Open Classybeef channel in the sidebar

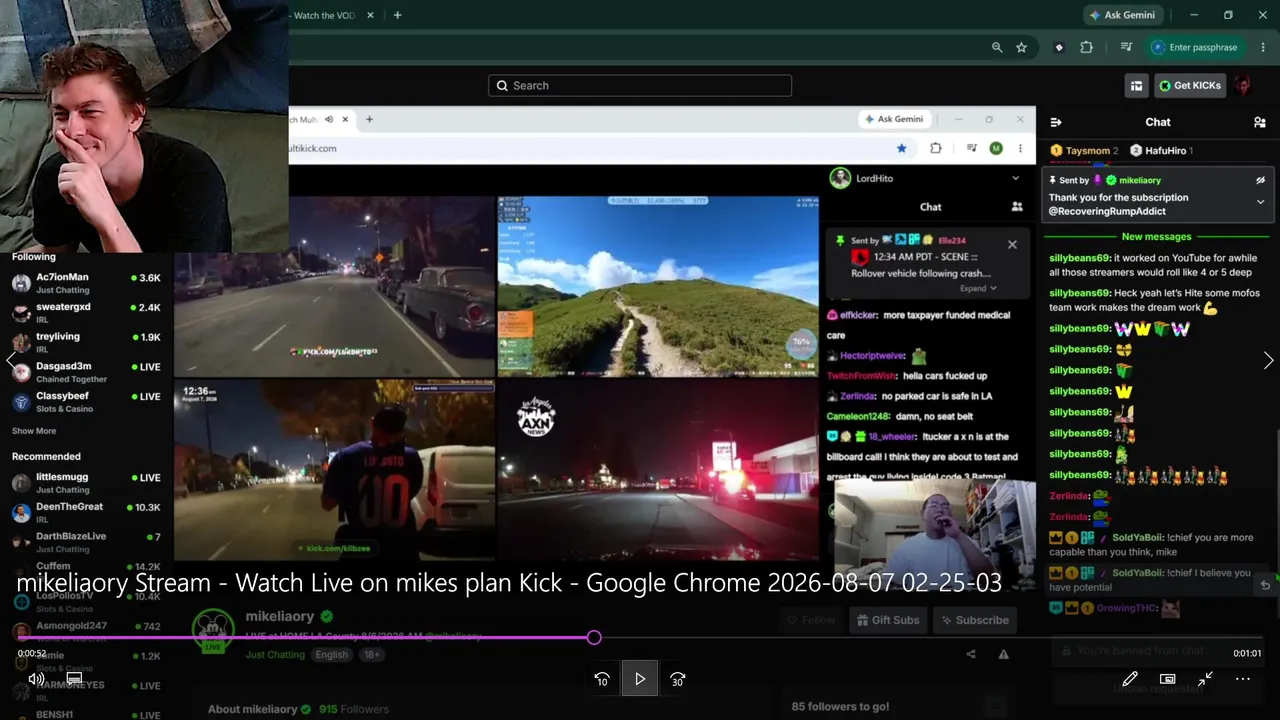click(87, 401)
